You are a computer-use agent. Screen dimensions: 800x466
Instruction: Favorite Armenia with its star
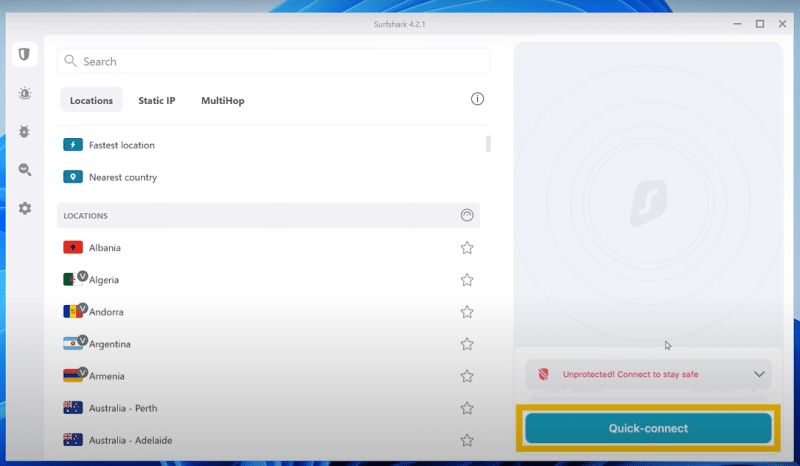(467, 376)
